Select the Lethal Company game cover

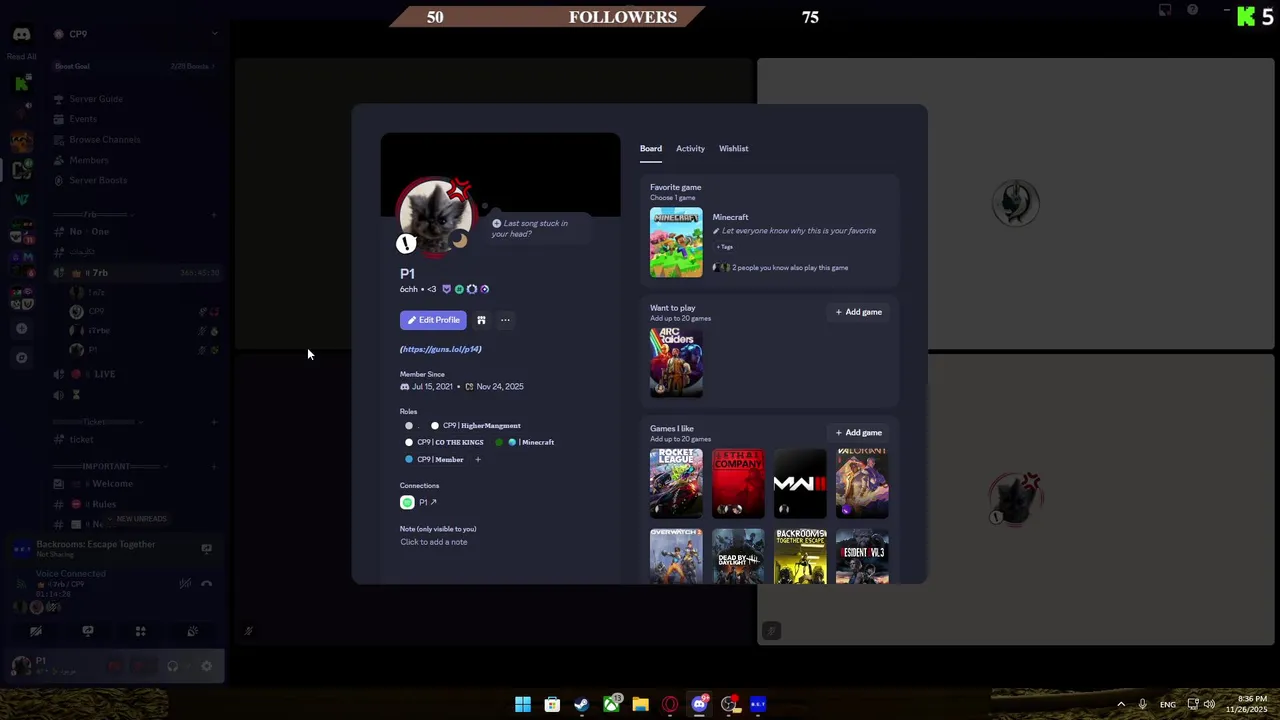click(738, 484)
